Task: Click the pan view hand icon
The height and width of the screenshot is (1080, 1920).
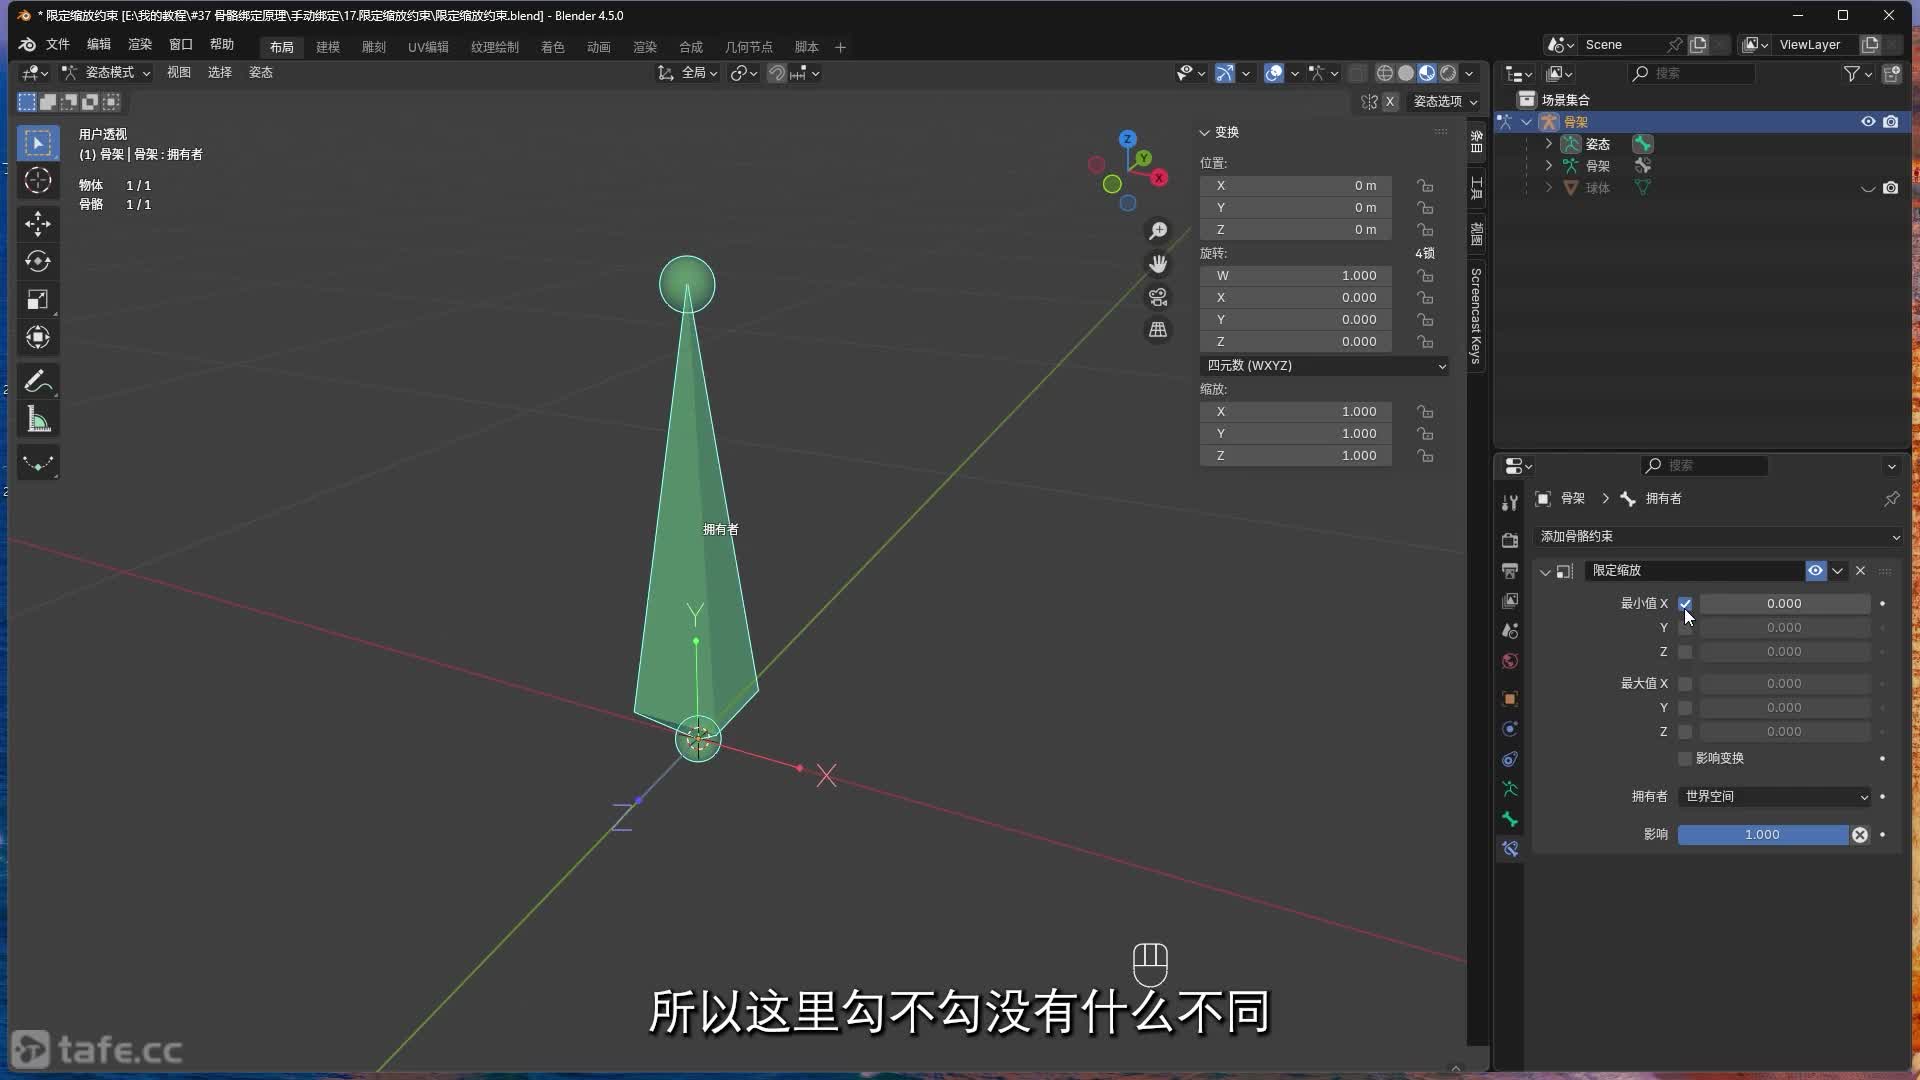Action: tap(1158, 264)
